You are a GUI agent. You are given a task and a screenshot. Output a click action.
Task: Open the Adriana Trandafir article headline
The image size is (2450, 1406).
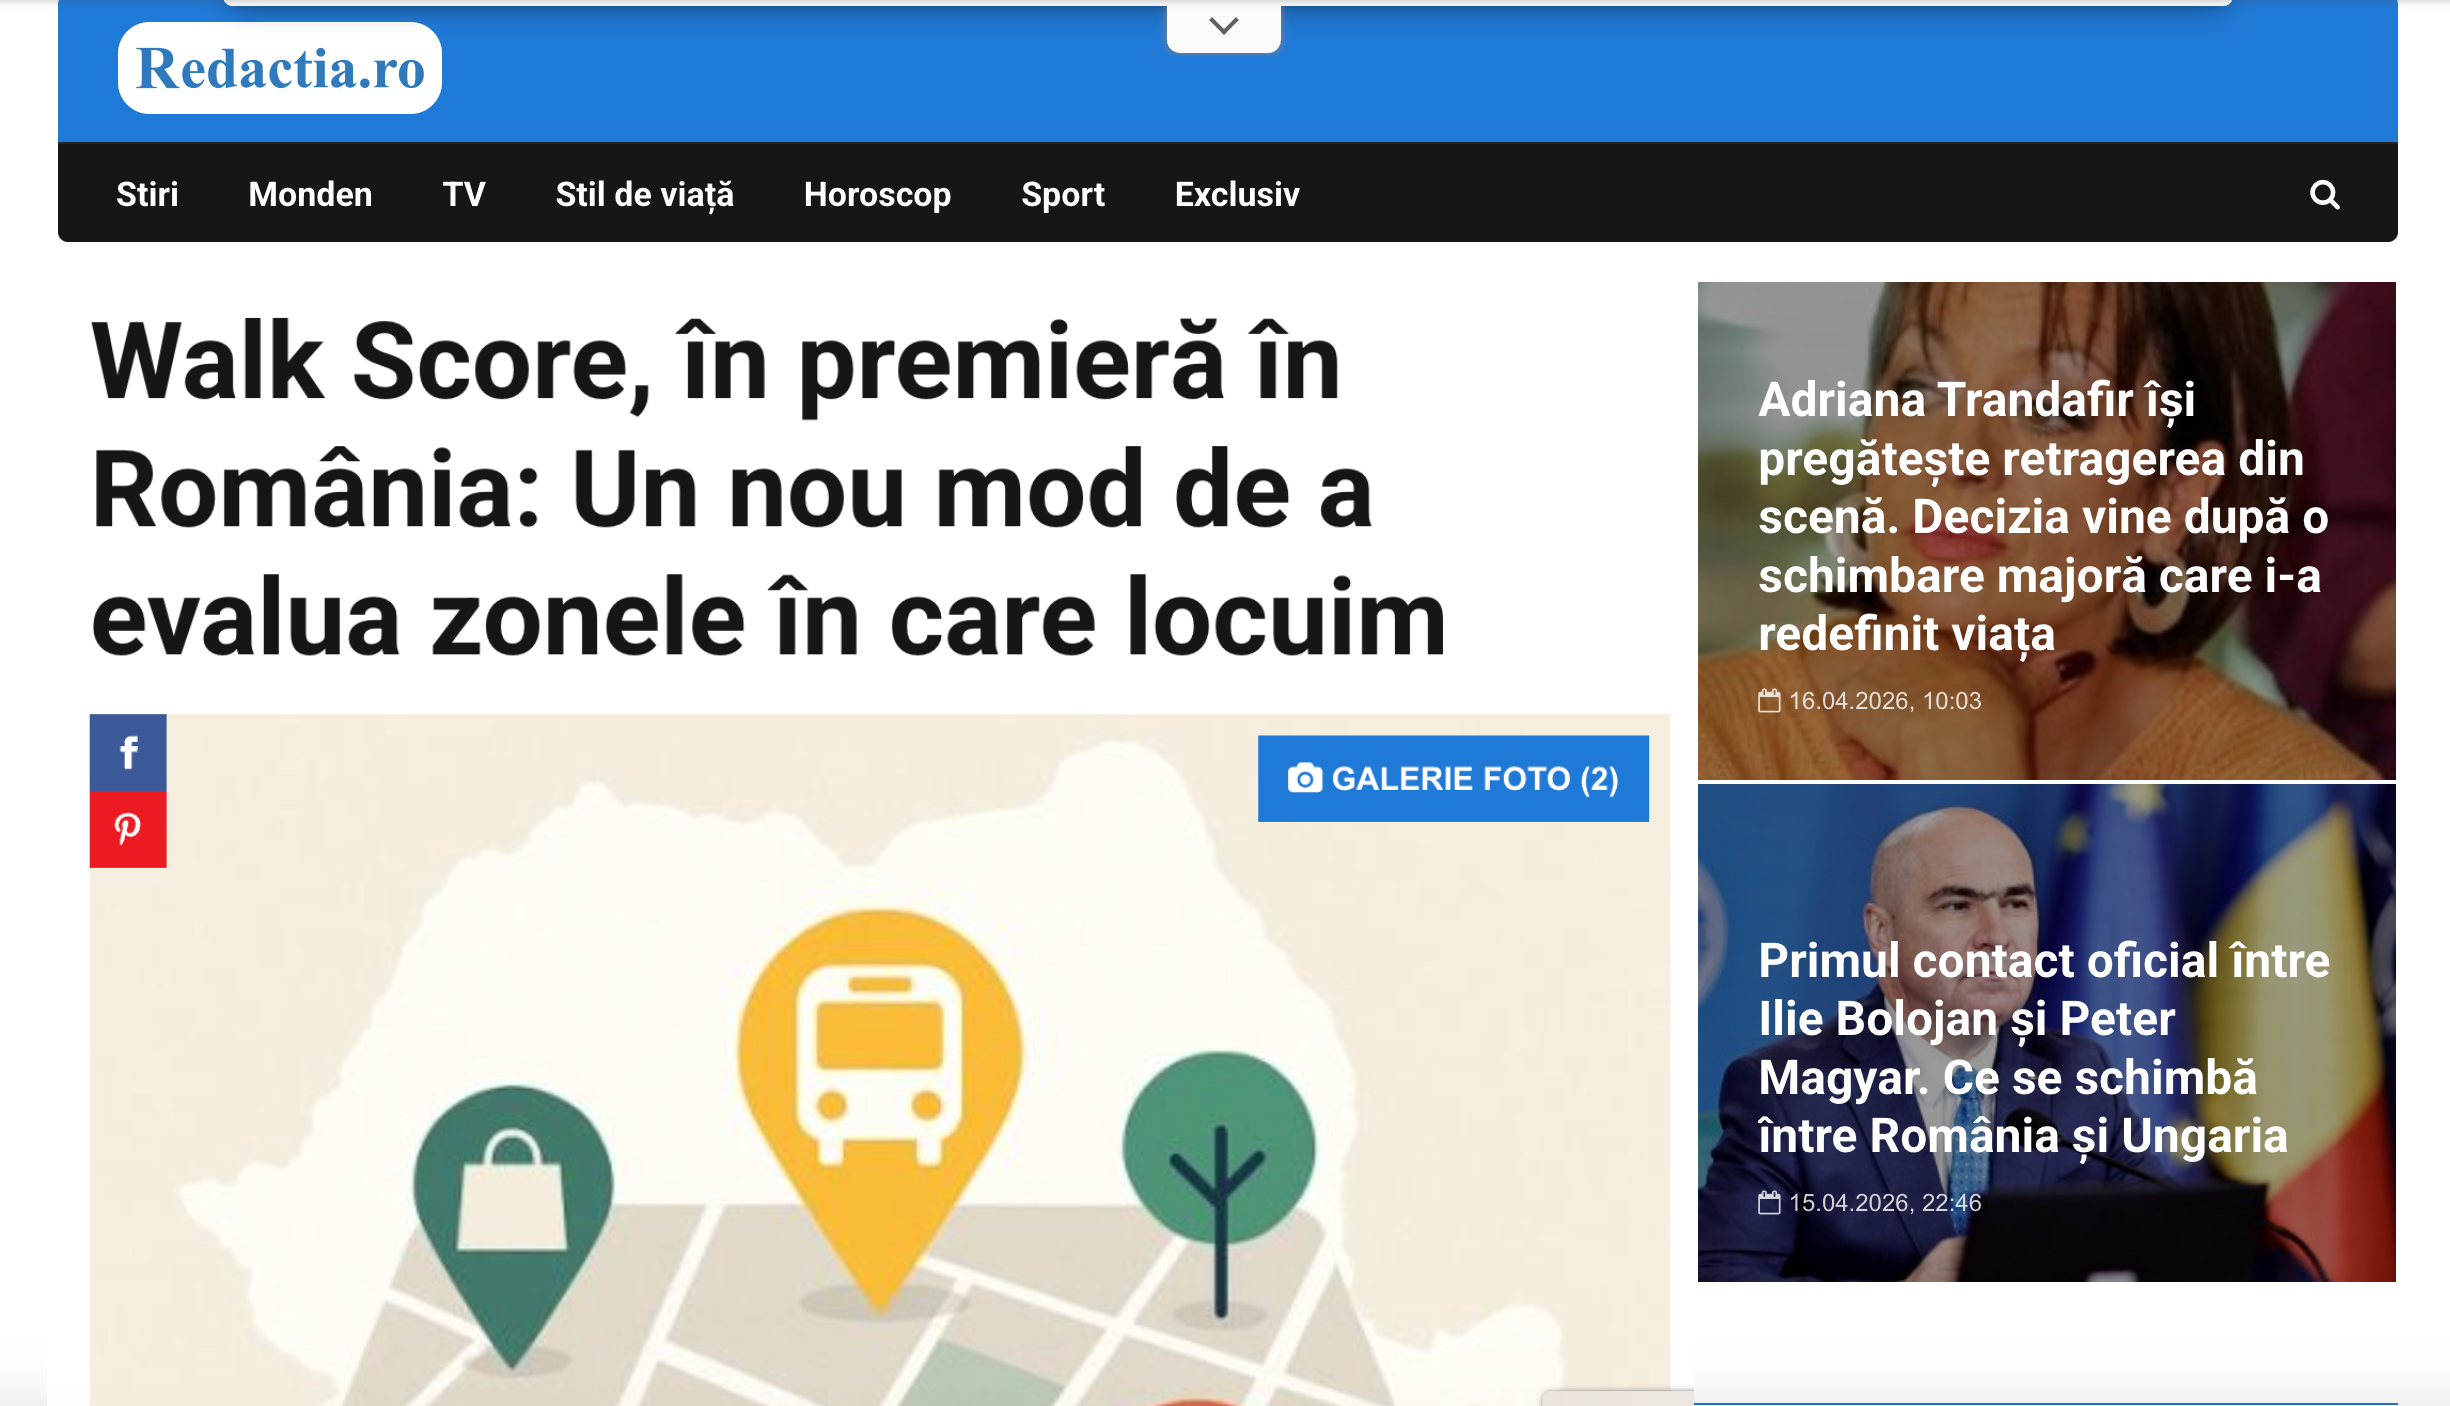pyautogui.click(x=2042, y=516)
